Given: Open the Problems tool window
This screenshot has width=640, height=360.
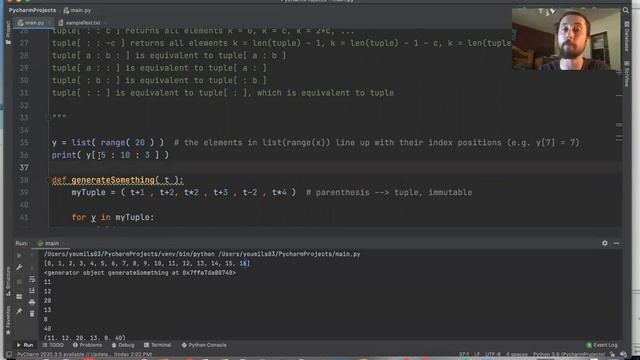Looking at the screenshot, I should [87, 345].
